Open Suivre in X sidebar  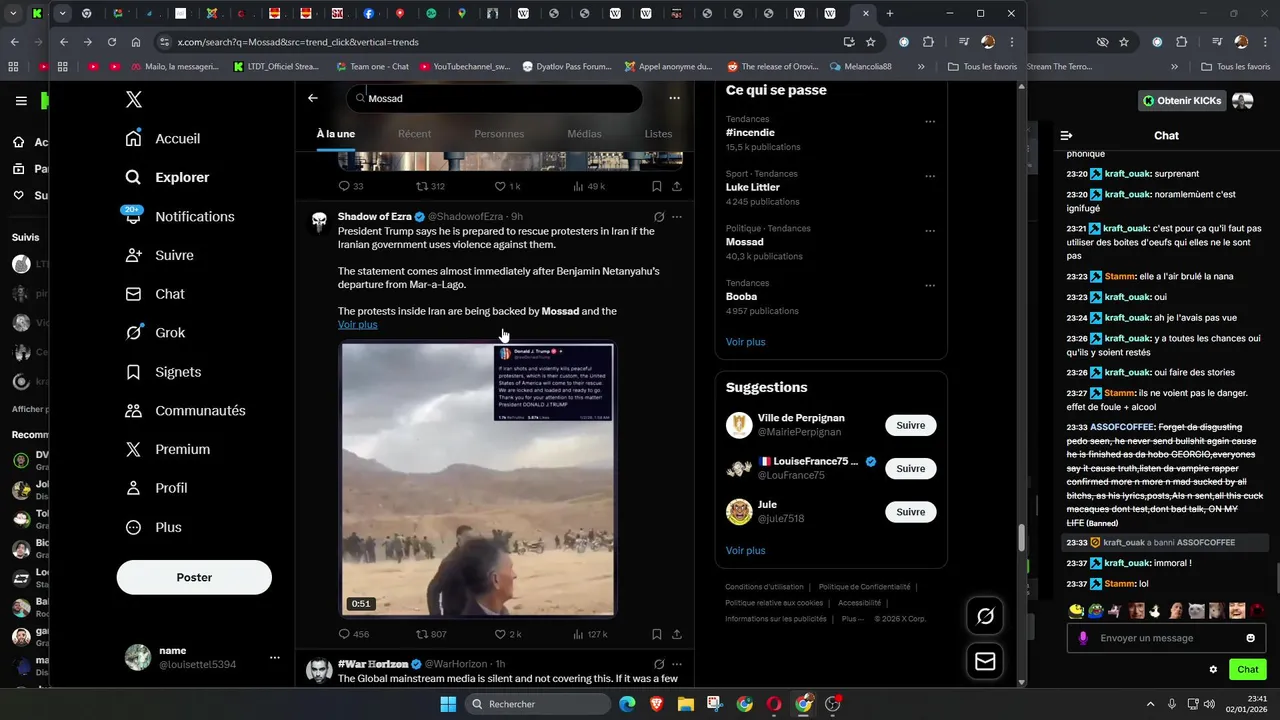(158, 255)
